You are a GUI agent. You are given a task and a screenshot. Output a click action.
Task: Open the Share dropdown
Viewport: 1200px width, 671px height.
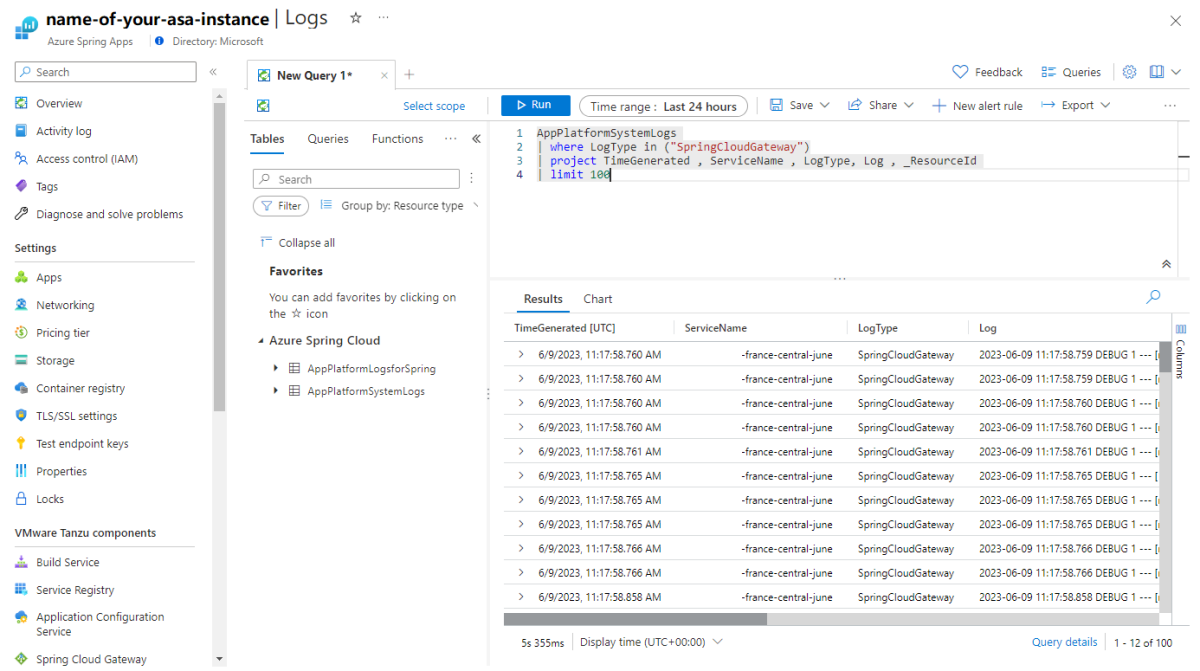coord(881,105)
